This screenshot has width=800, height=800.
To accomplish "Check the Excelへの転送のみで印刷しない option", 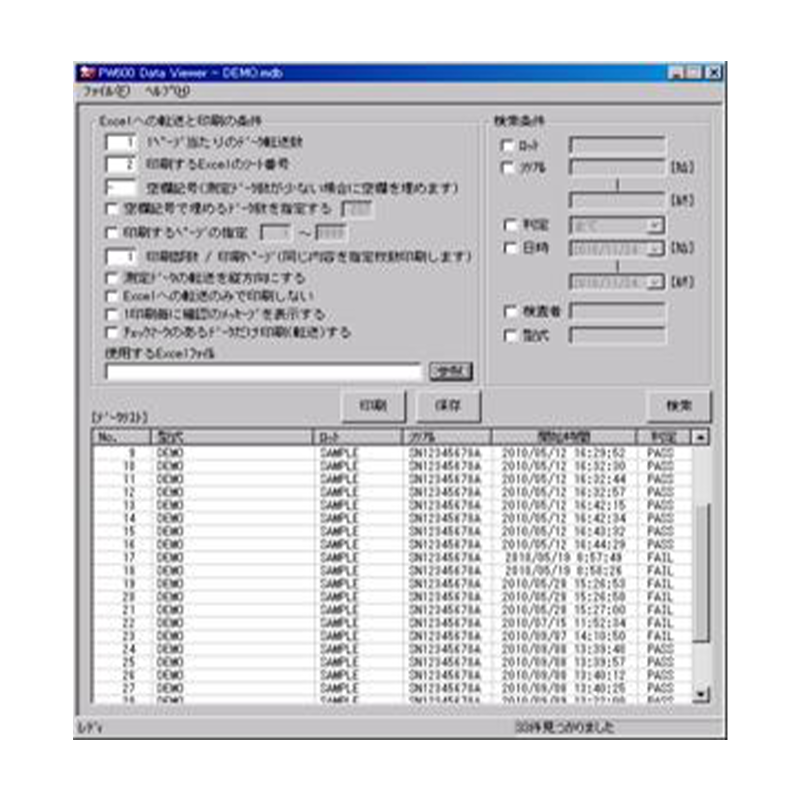I will [x=110, y=298].
